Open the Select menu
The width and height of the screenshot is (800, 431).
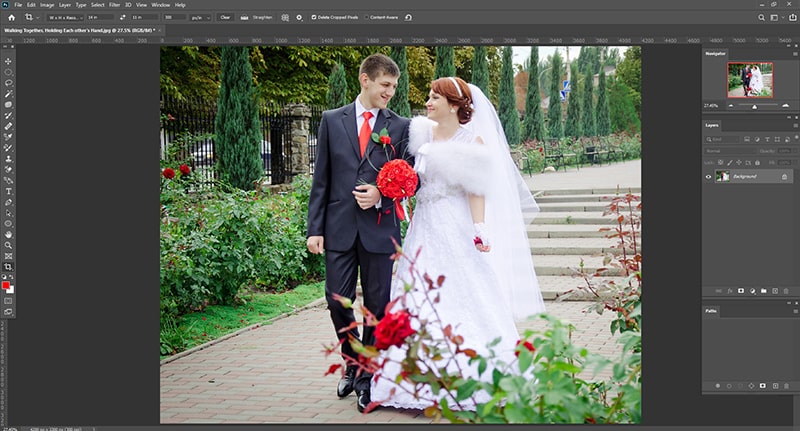pyautogui.click(x=97, y=5)
